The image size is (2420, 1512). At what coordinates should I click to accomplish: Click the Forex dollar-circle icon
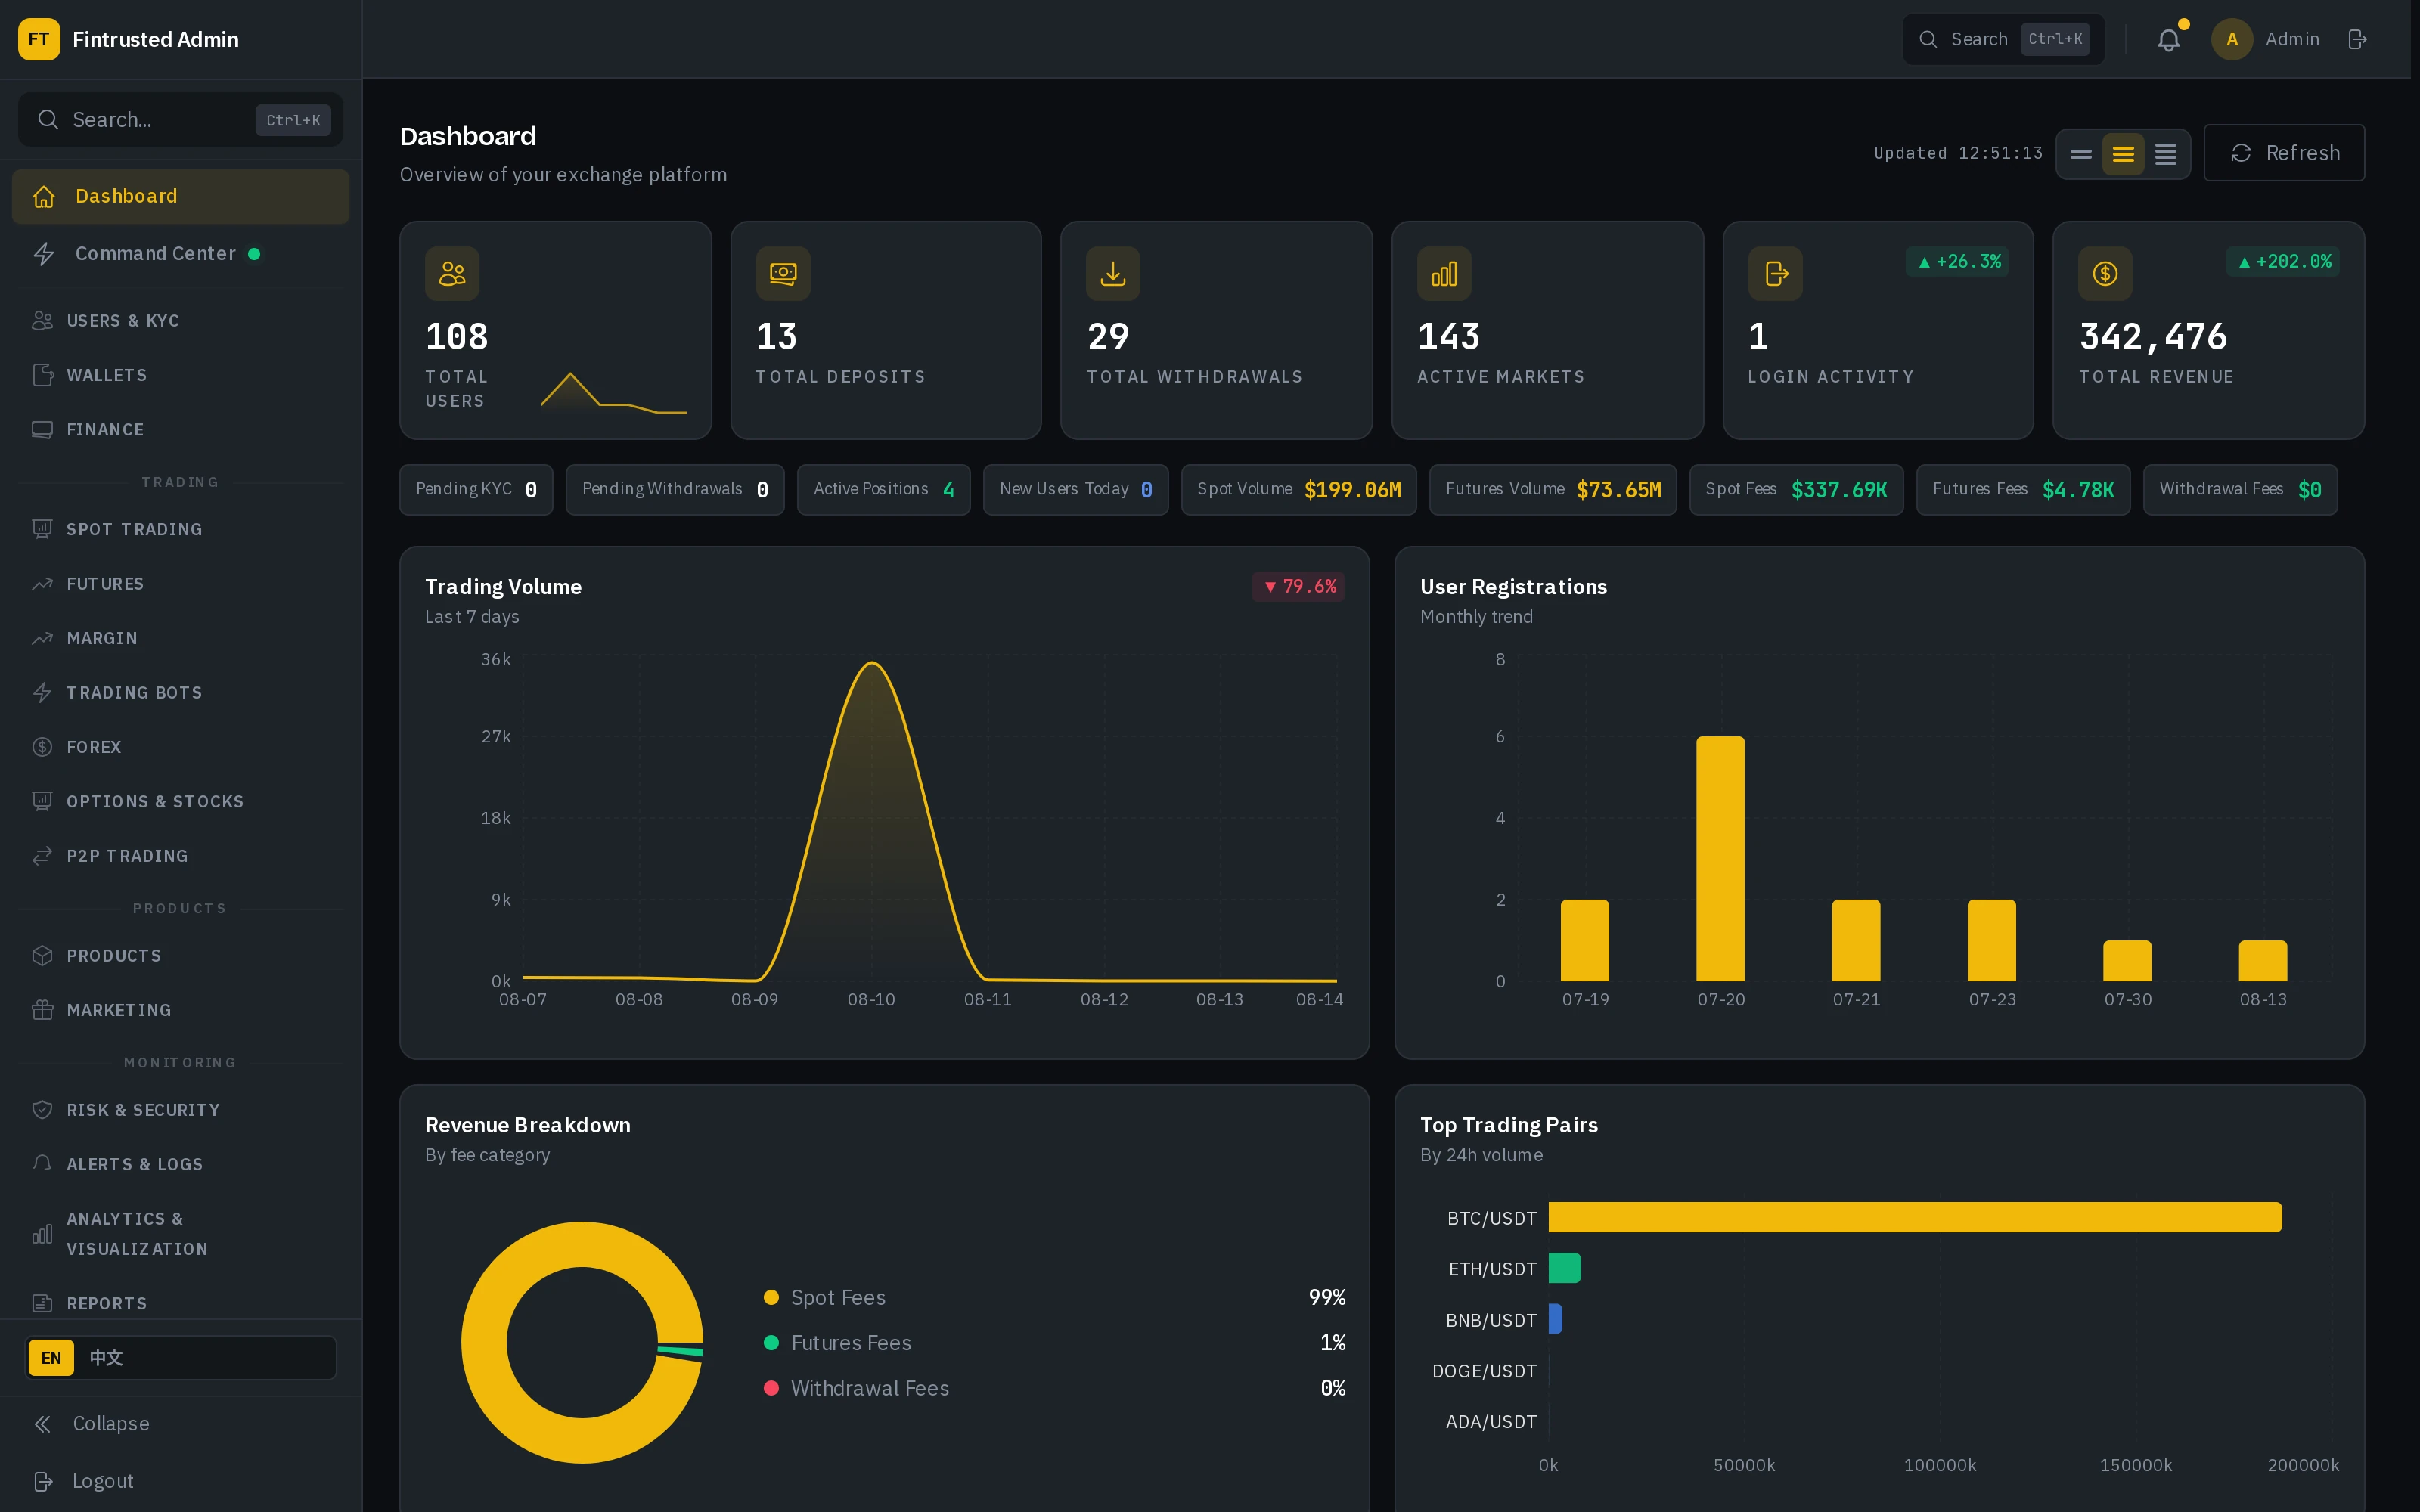(42, 747)
